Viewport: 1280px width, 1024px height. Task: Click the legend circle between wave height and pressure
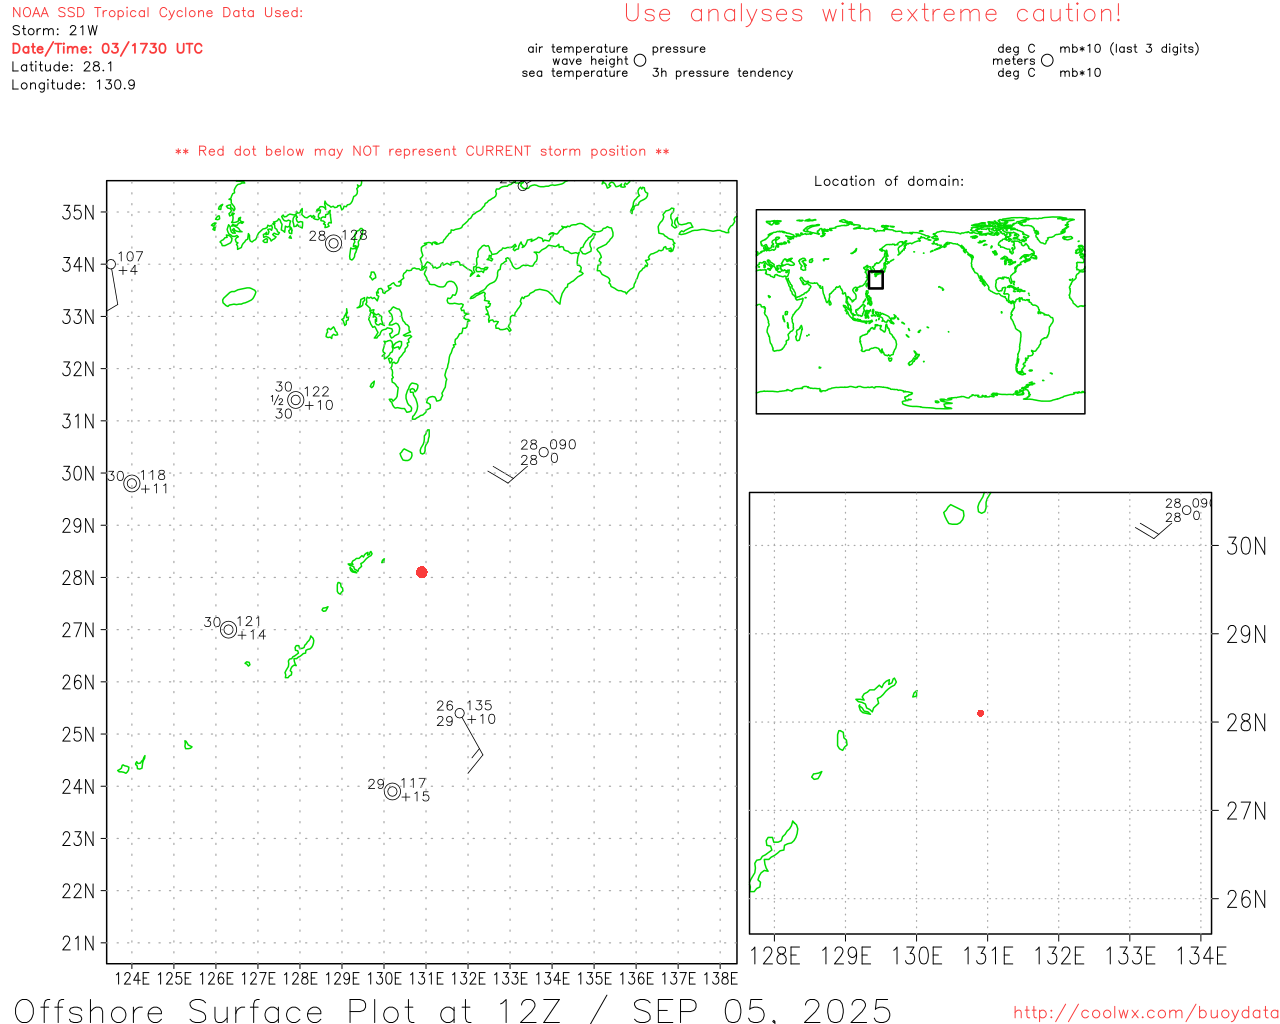[x=640, y=60]
